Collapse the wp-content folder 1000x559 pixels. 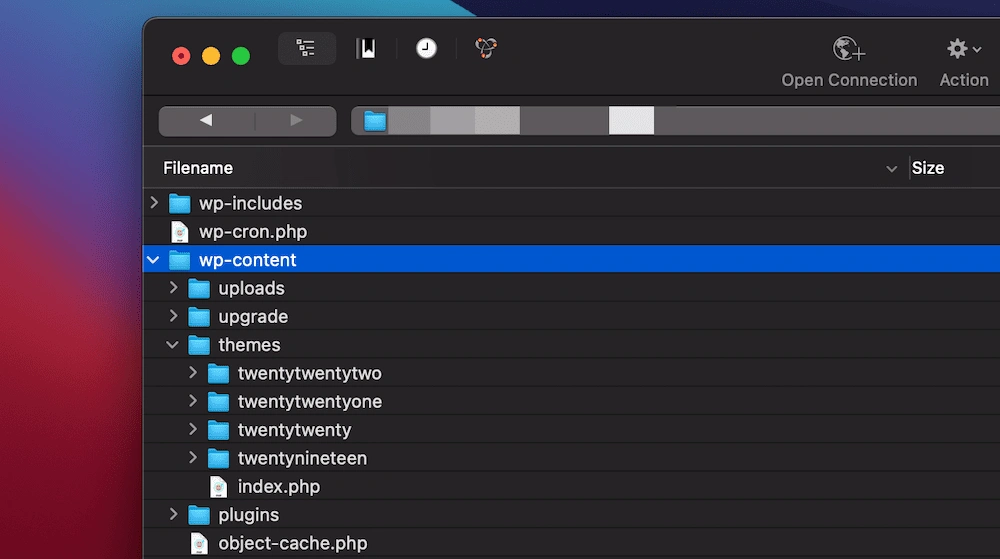coord(154,260)
